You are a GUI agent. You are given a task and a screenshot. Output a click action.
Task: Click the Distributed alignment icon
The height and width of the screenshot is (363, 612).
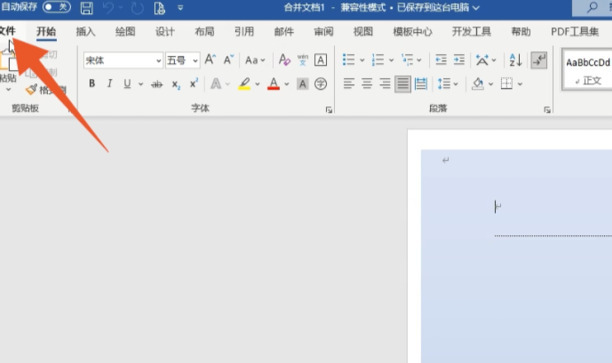pos(421,84)
